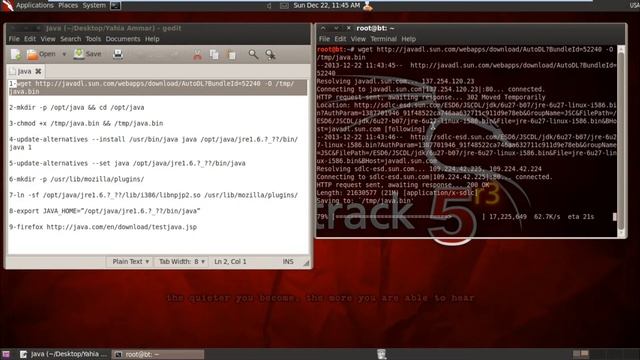The image size is (640, 360).
Task: Click the terminal vertical scrollbar
Action: (621, 139)
